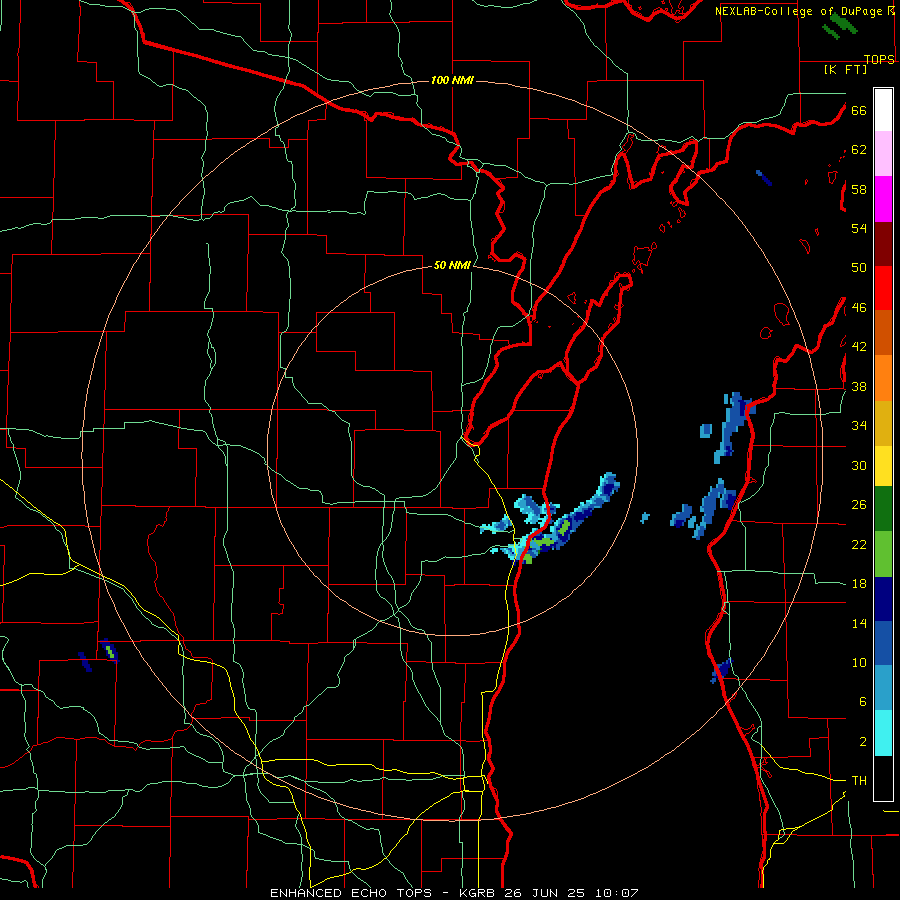Click the '42' legend value
This screenshot has width=900, height=900.
(x=859, y=347)
